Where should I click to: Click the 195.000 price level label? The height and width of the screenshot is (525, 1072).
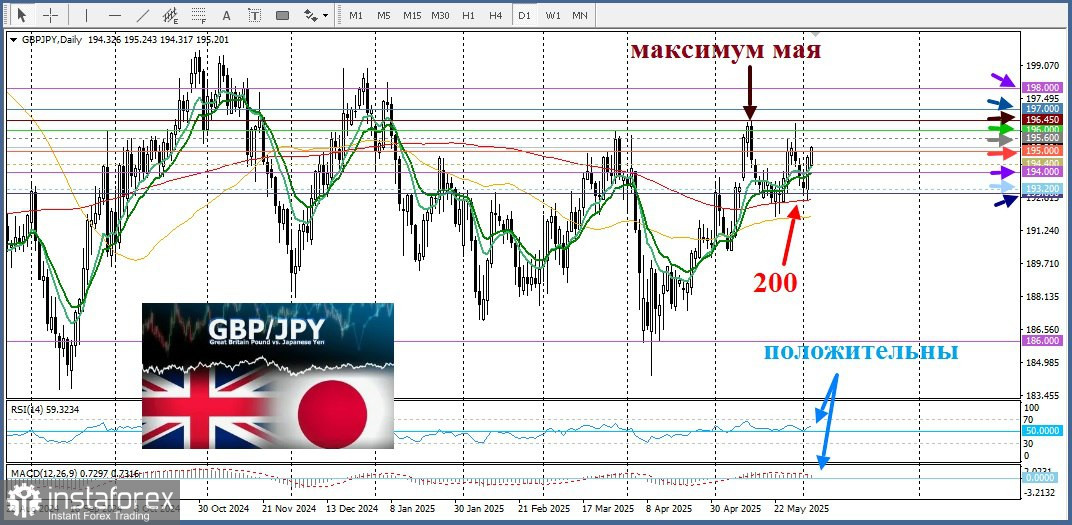tap(1042, 150)
